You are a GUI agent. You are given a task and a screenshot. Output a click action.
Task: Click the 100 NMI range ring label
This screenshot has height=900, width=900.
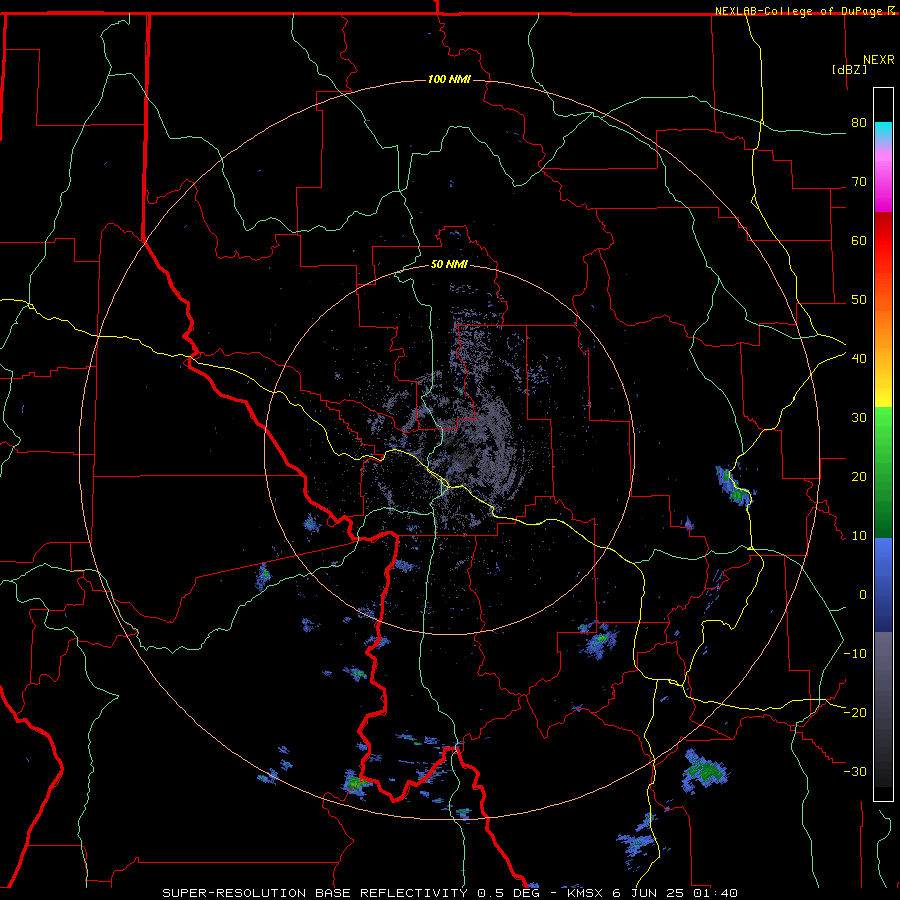click(x=449, y=79)
